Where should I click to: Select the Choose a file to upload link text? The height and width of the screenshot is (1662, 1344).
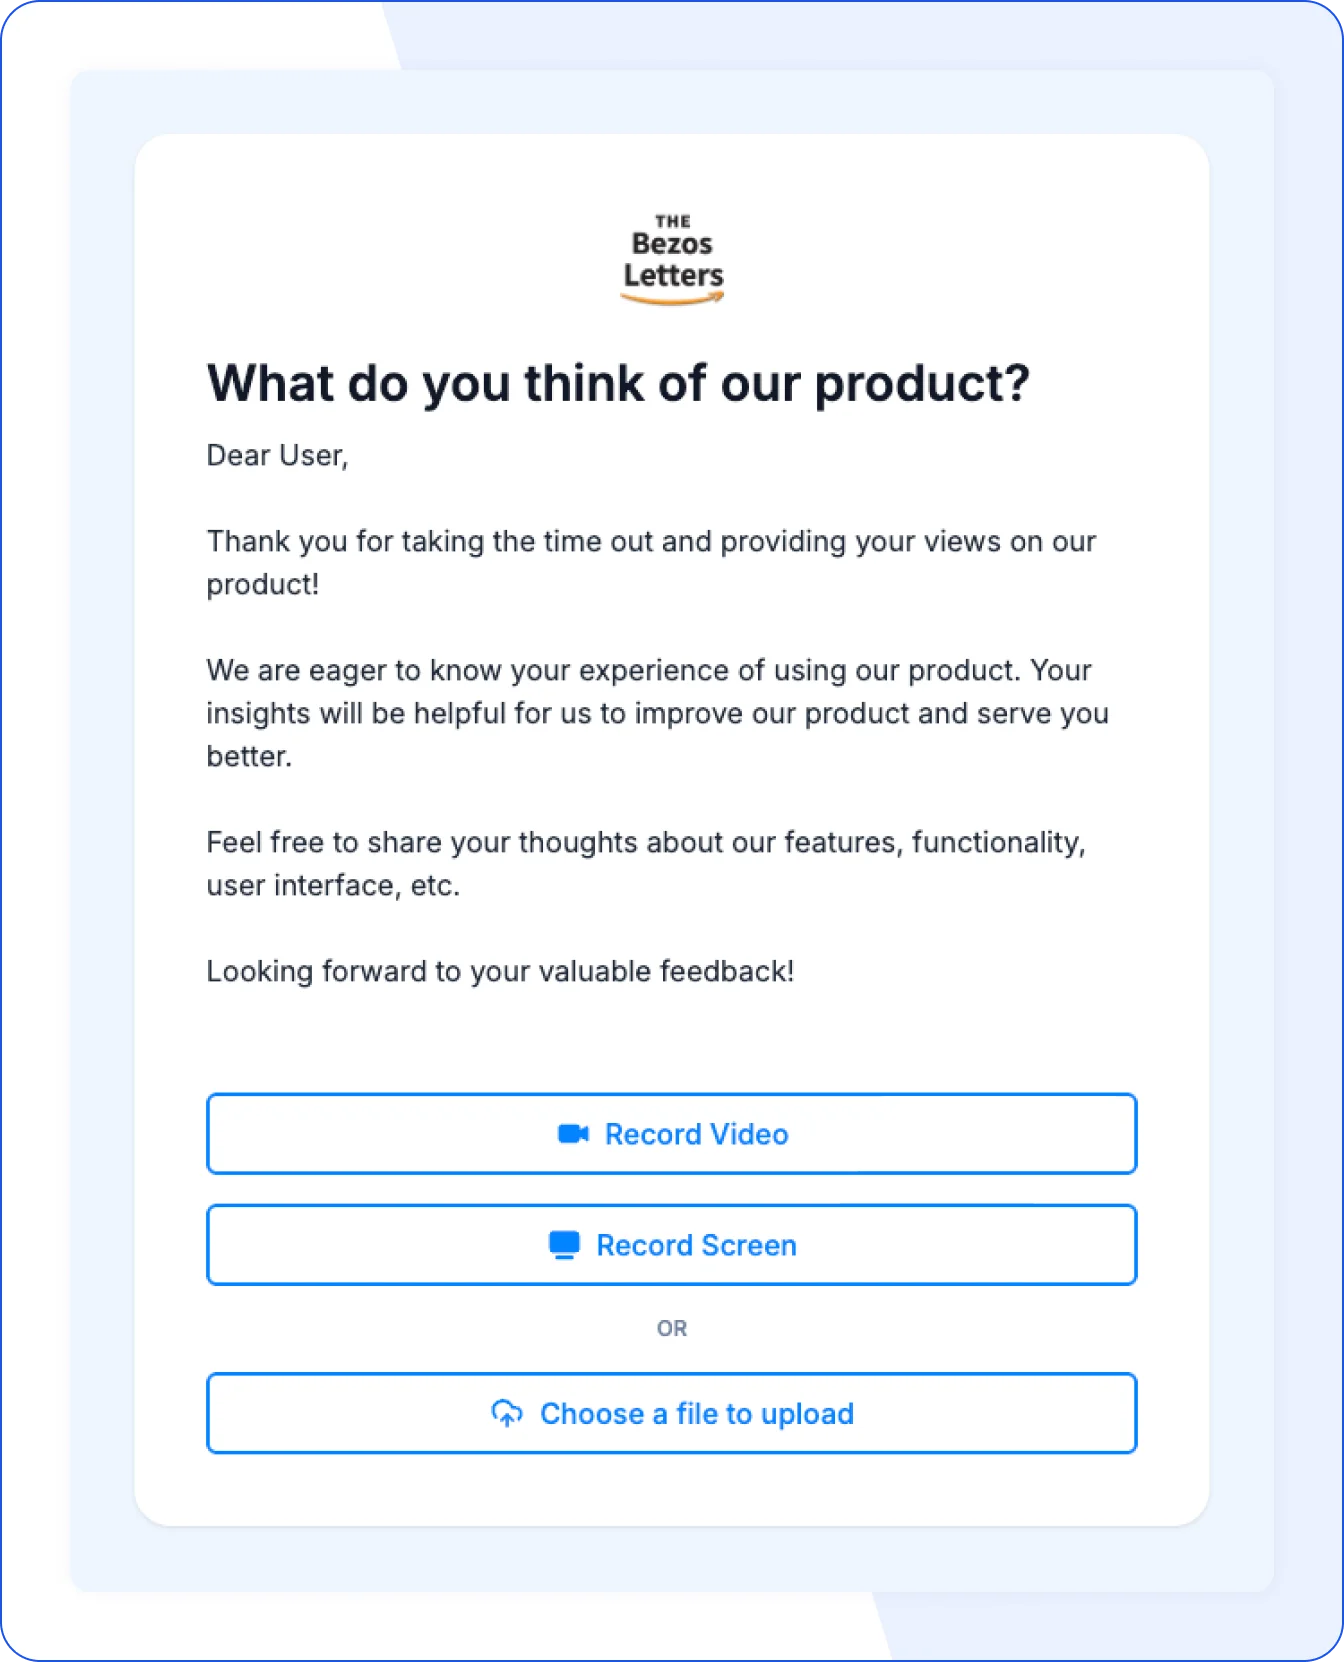point(696,1413)
